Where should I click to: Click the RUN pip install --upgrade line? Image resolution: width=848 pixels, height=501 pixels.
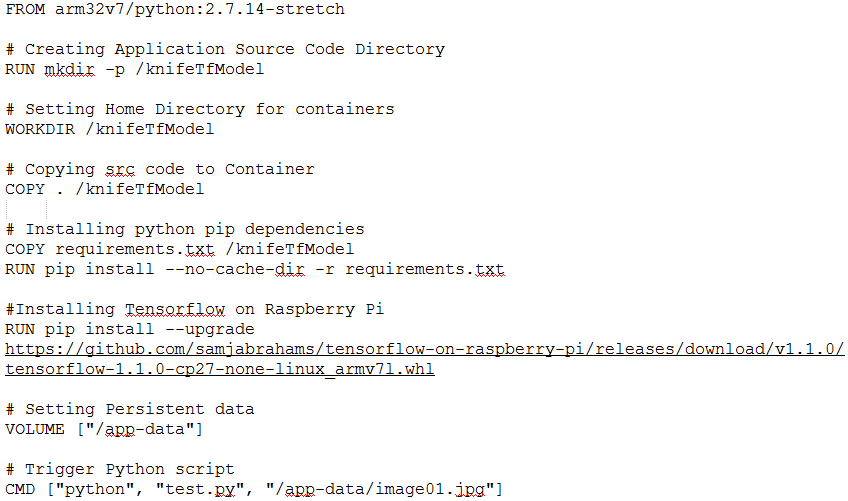click(130, 329)
